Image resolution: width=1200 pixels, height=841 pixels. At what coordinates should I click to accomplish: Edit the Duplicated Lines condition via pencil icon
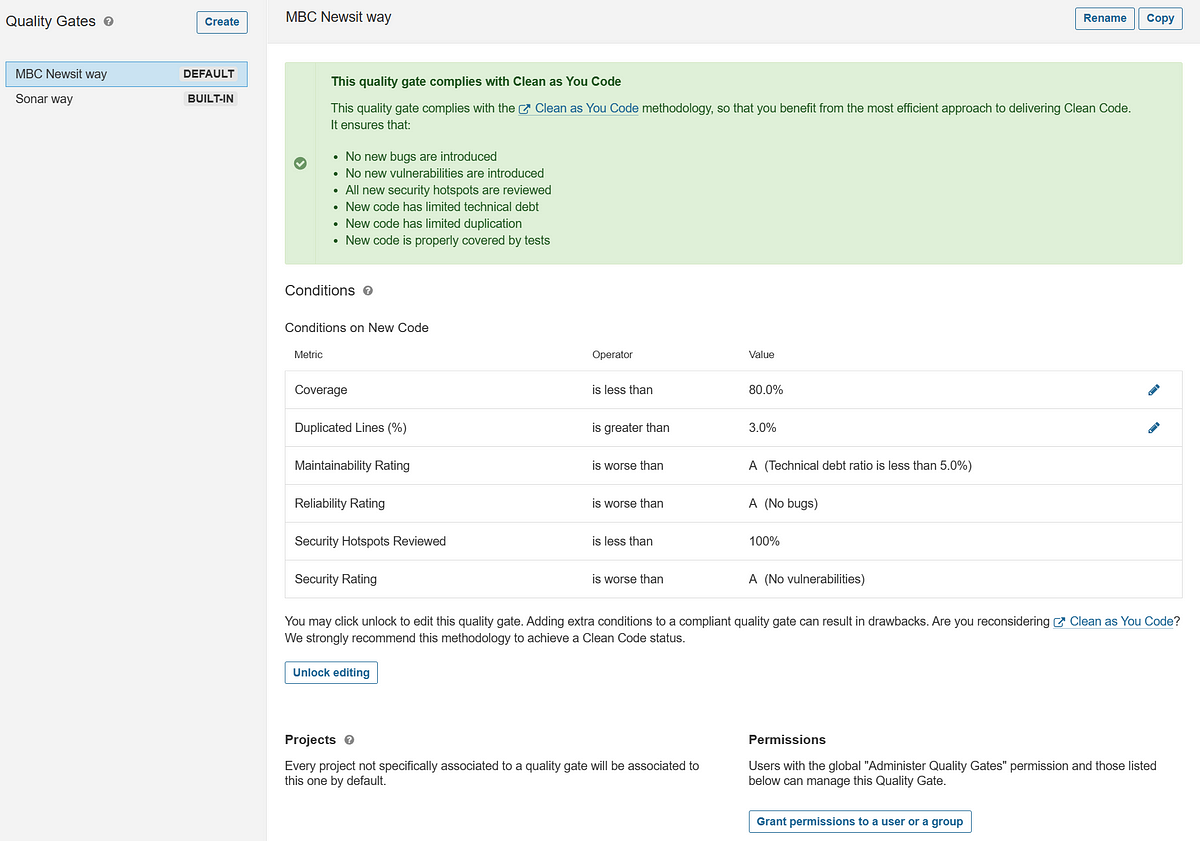[x=1154, y=428]
